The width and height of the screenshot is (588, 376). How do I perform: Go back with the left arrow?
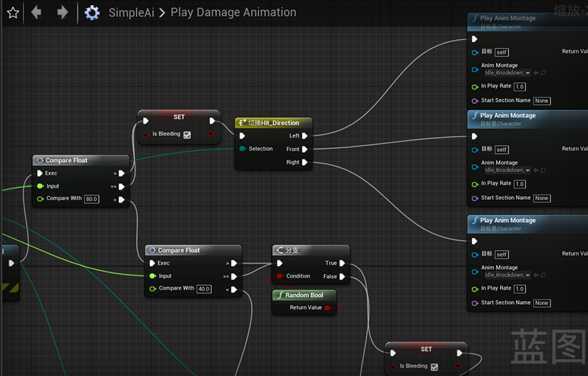36,12
